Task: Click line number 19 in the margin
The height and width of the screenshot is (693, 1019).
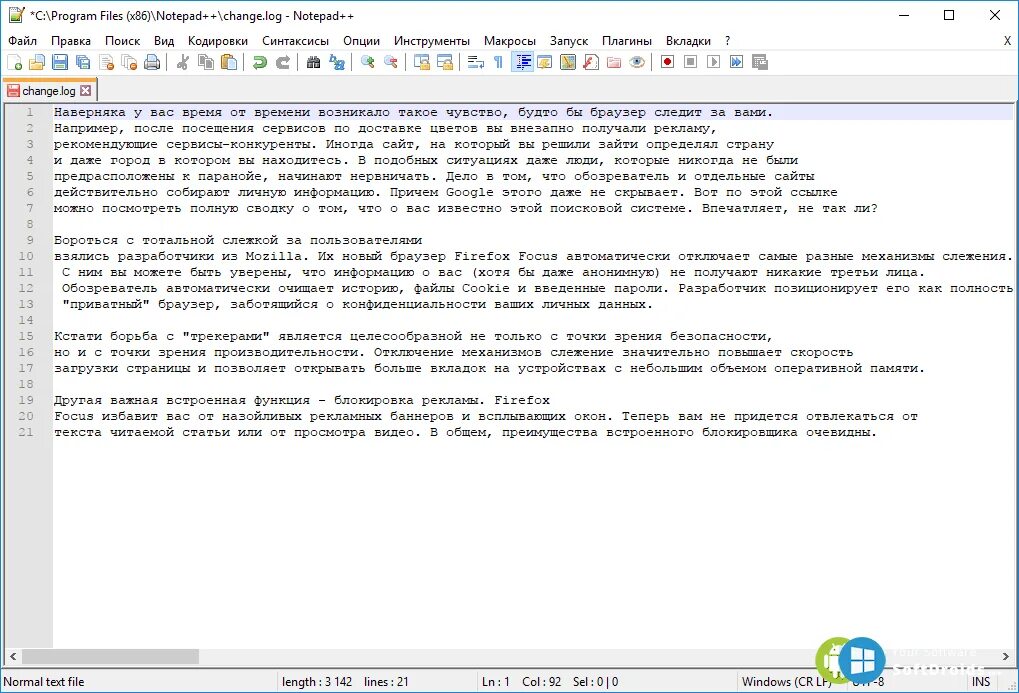Action: (x=26, y=400)
